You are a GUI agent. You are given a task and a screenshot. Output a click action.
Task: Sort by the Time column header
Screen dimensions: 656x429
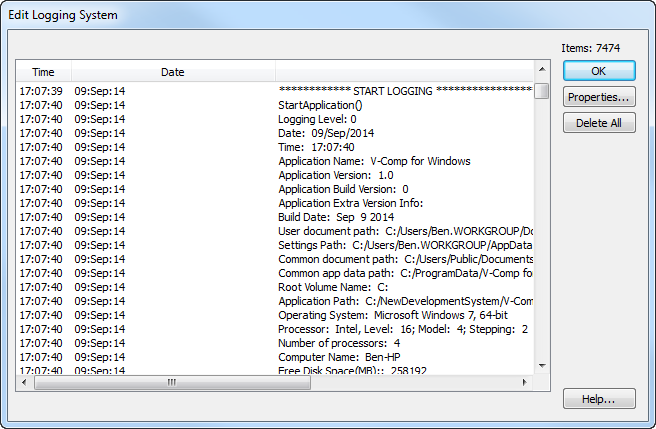pyautogui.click(x=43, y=72)
